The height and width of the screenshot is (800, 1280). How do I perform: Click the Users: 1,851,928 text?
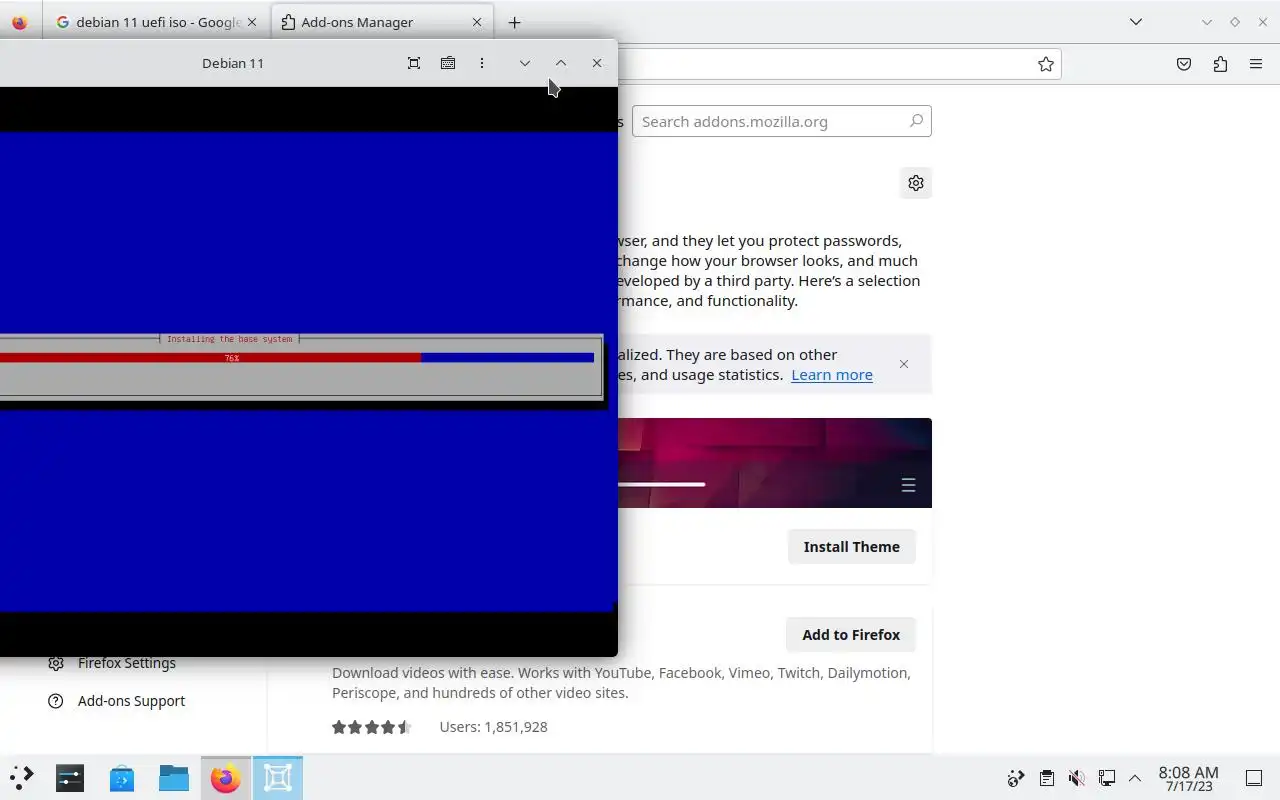tap(493, 727)
